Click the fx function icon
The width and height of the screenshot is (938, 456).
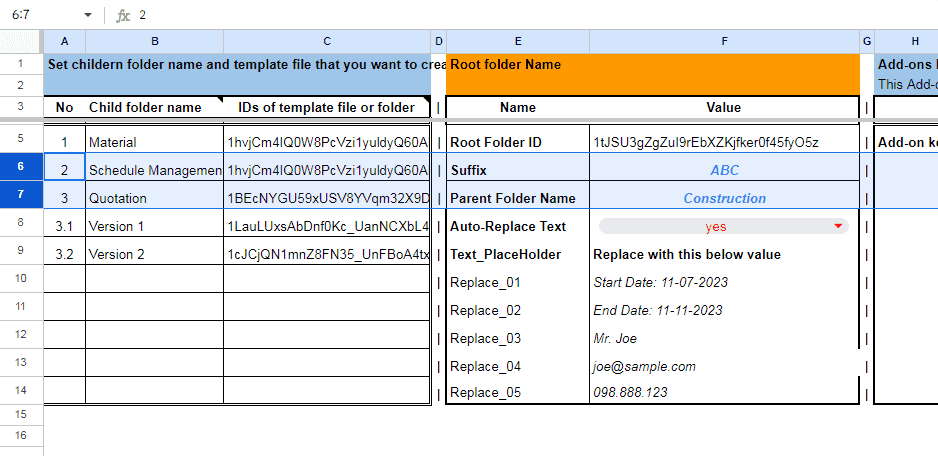(123, 16)
